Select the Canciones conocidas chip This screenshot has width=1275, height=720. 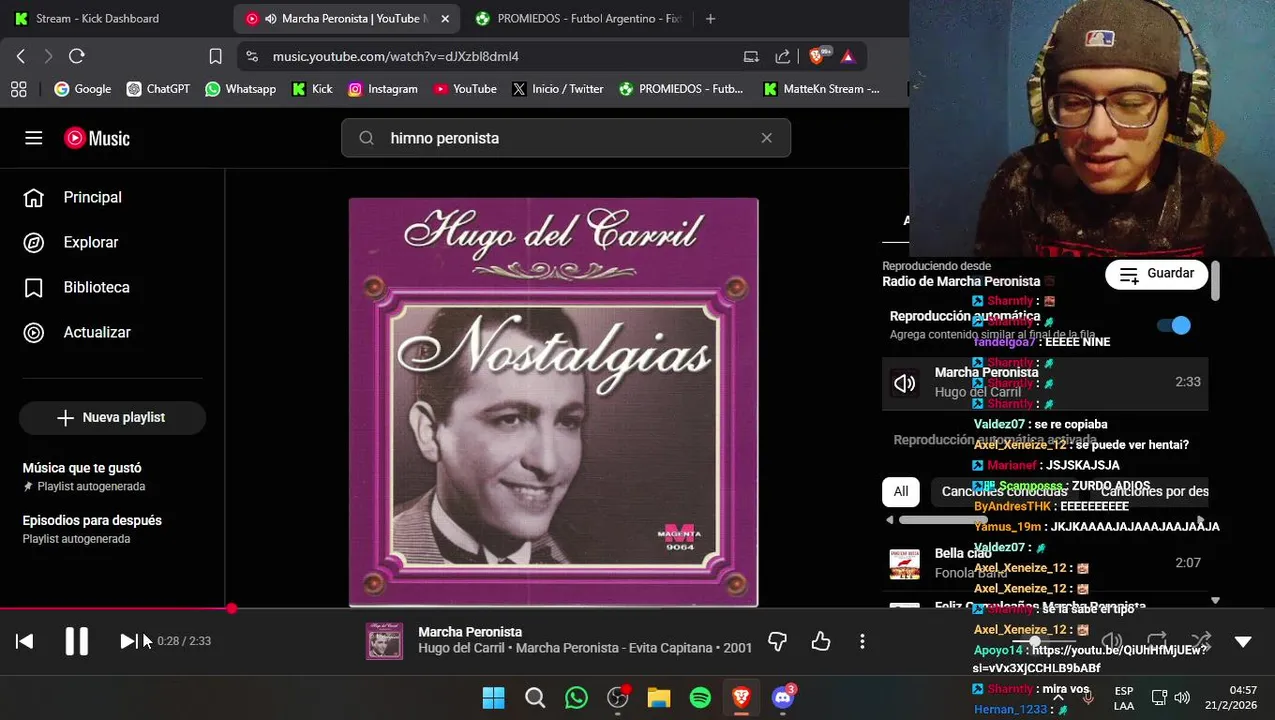coord(1004,491)
